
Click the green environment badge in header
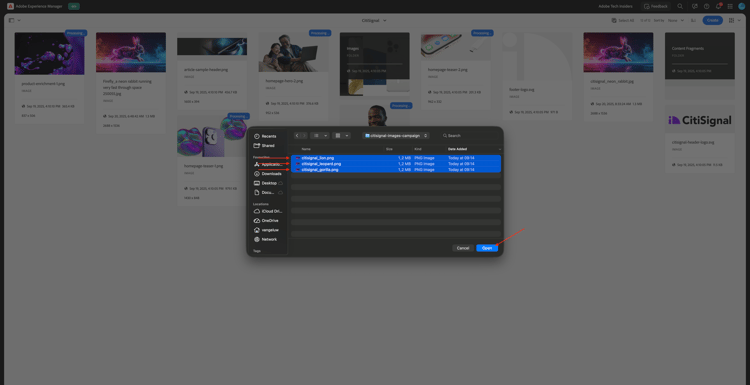pyautogui.click(x=74, y=6)
